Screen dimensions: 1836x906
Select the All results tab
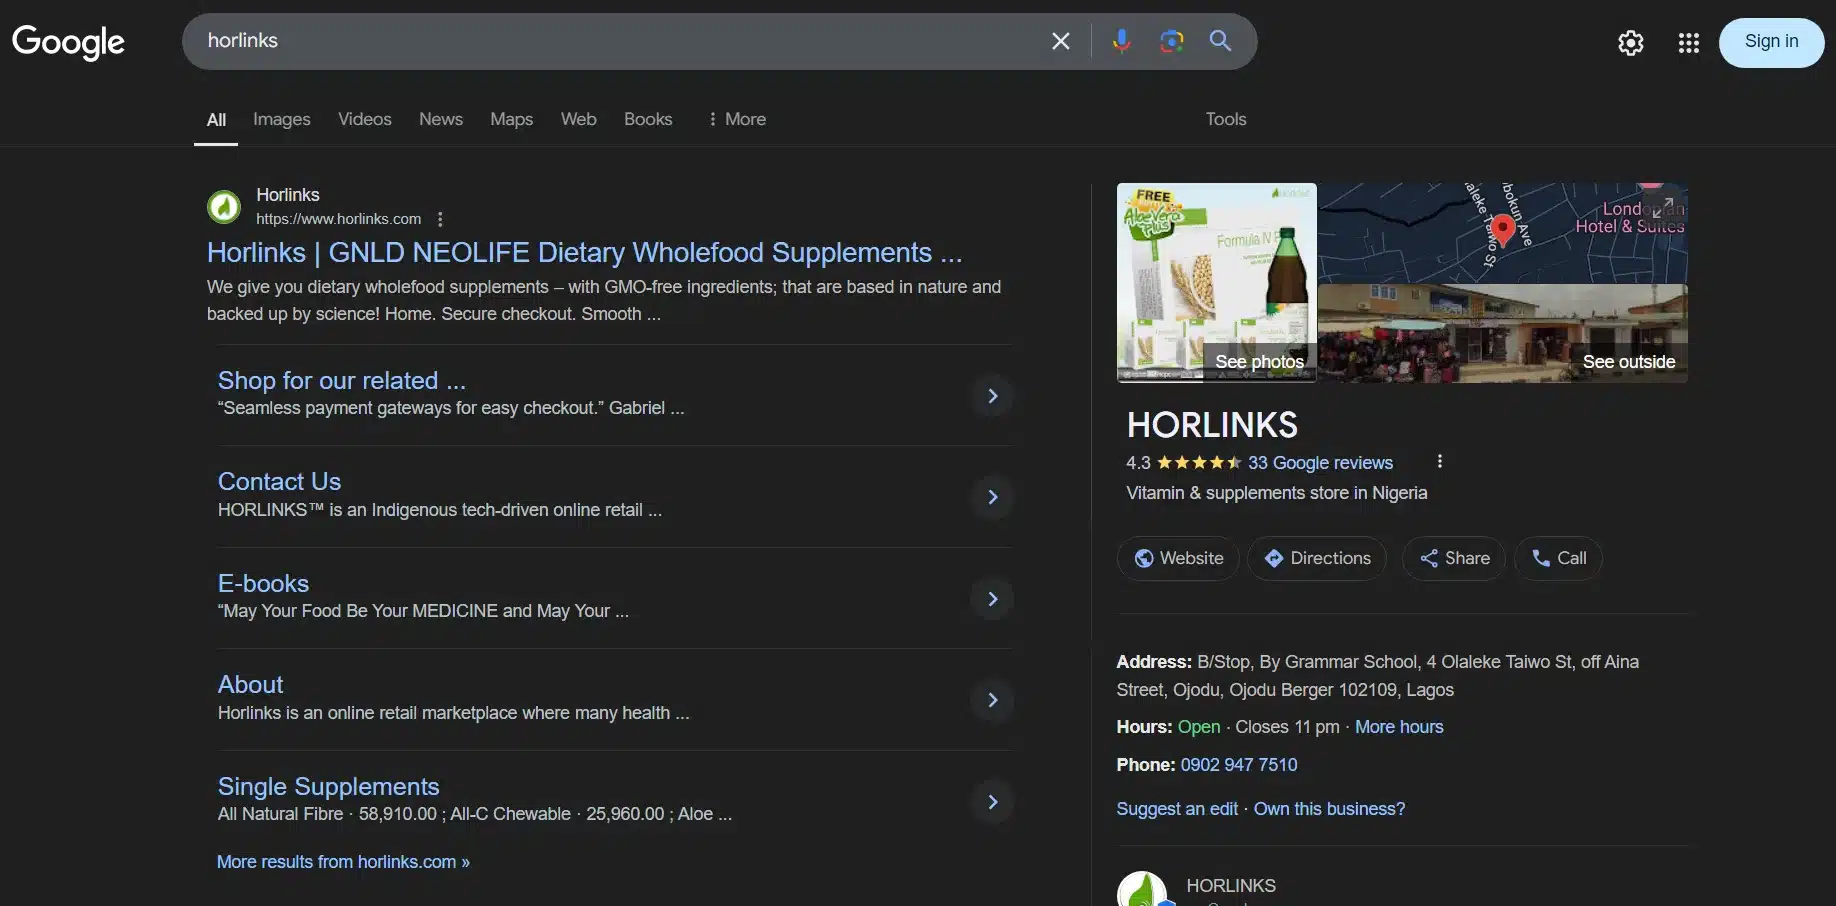216,120
